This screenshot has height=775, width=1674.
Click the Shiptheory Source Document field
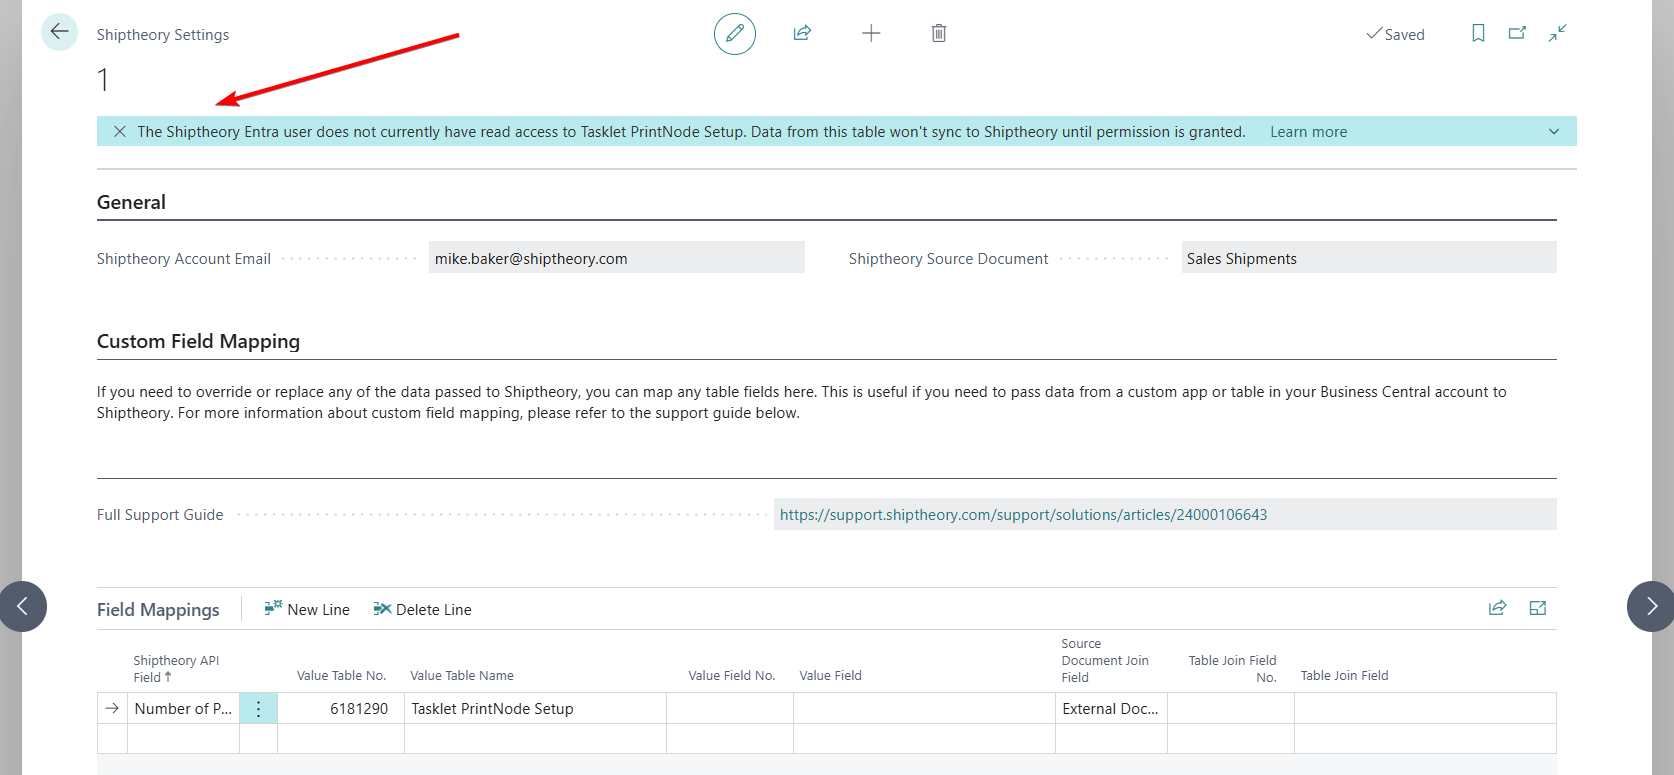click(x=1369, y=258)
